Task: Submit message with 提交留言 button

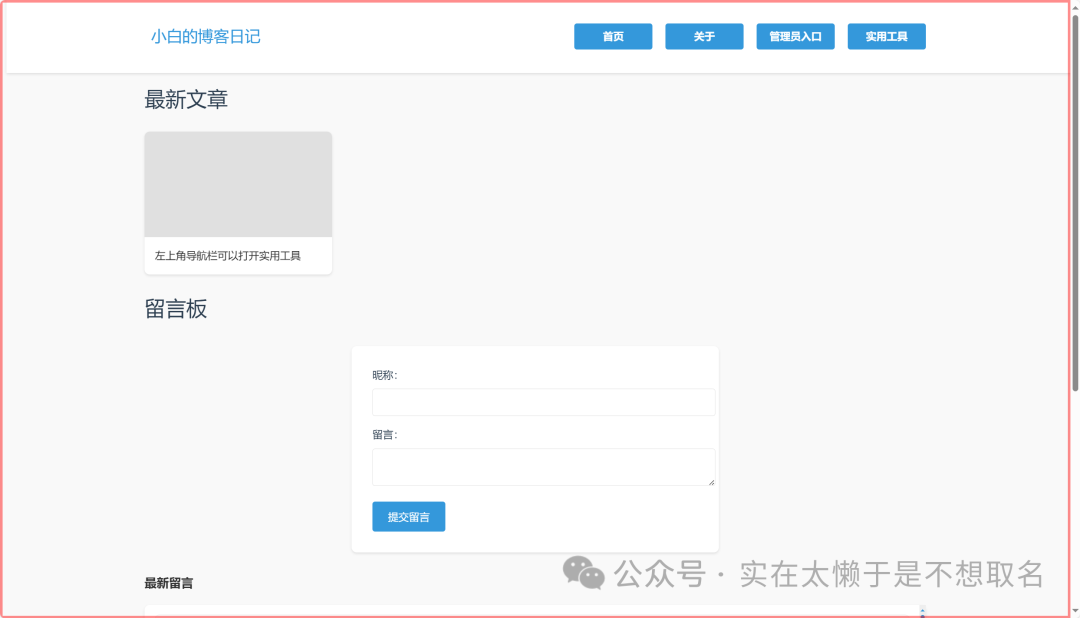Action: click(x=408, y=517)
